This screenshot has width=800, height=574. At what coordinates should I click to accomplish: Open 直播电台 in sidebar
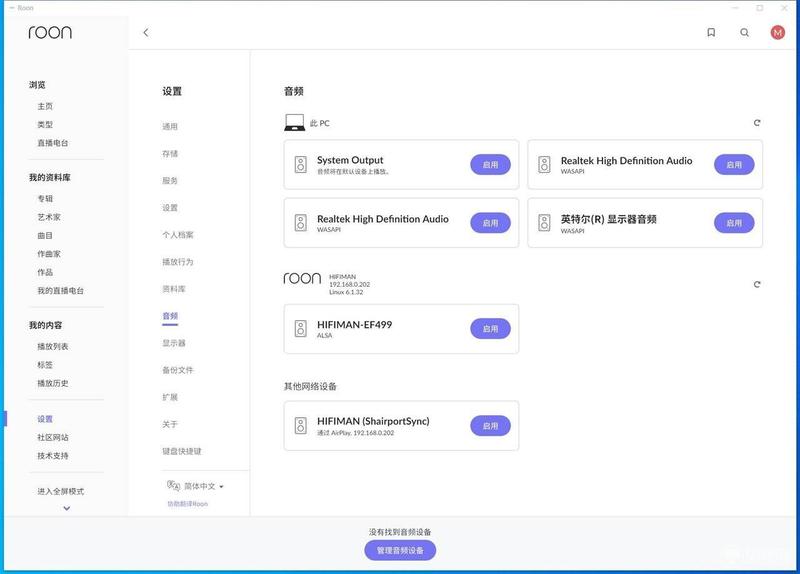click(x=53, y=143)
